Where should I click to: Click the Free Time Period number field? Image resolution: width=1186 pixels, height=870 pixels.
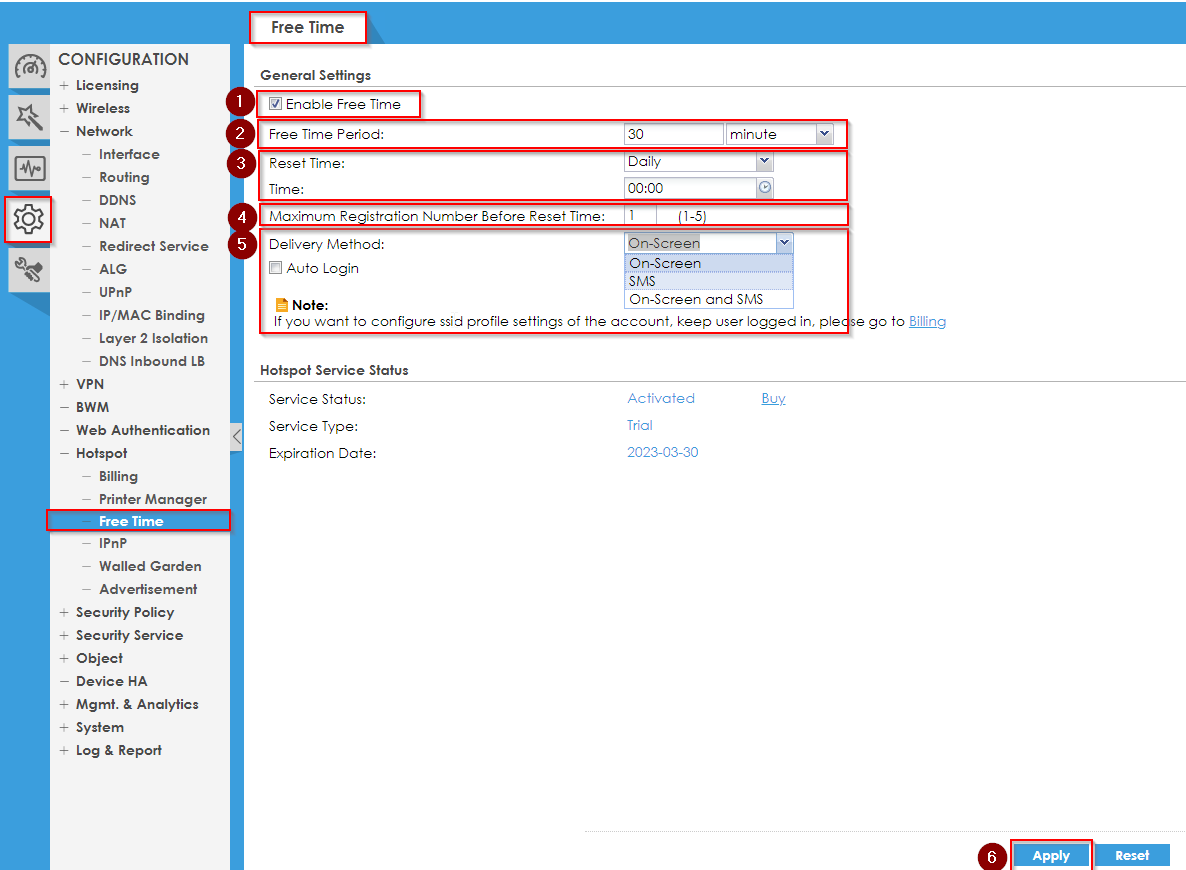(673, 134)
